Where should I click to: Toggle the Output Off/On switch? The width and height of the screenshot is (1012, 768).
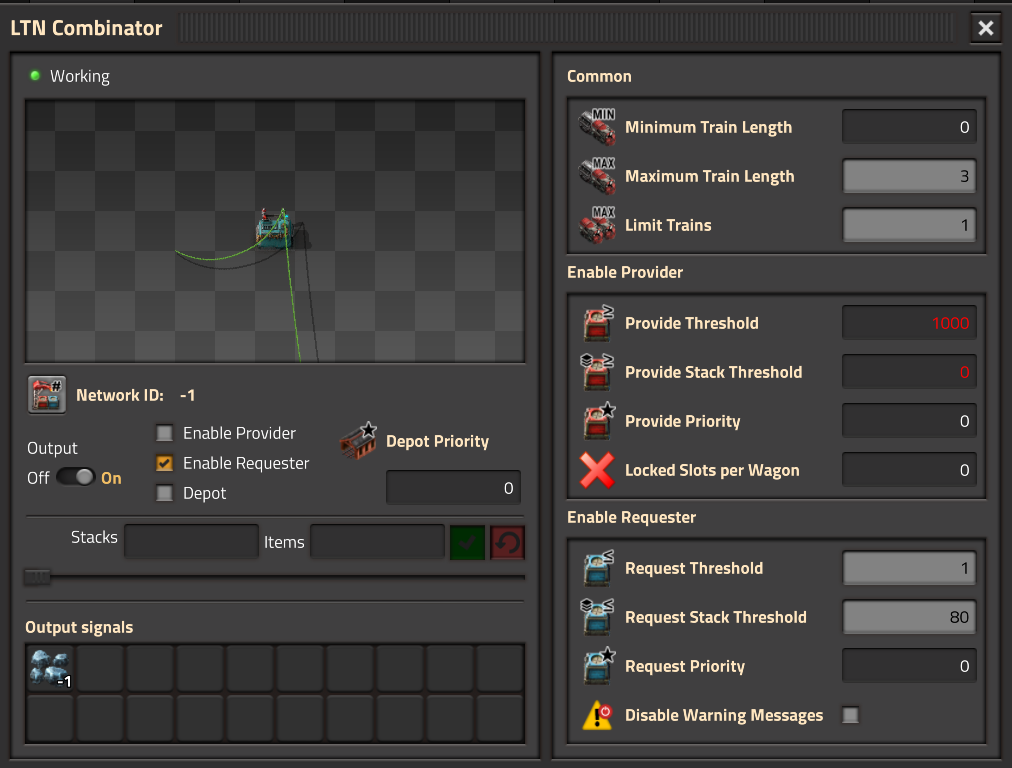76,477
